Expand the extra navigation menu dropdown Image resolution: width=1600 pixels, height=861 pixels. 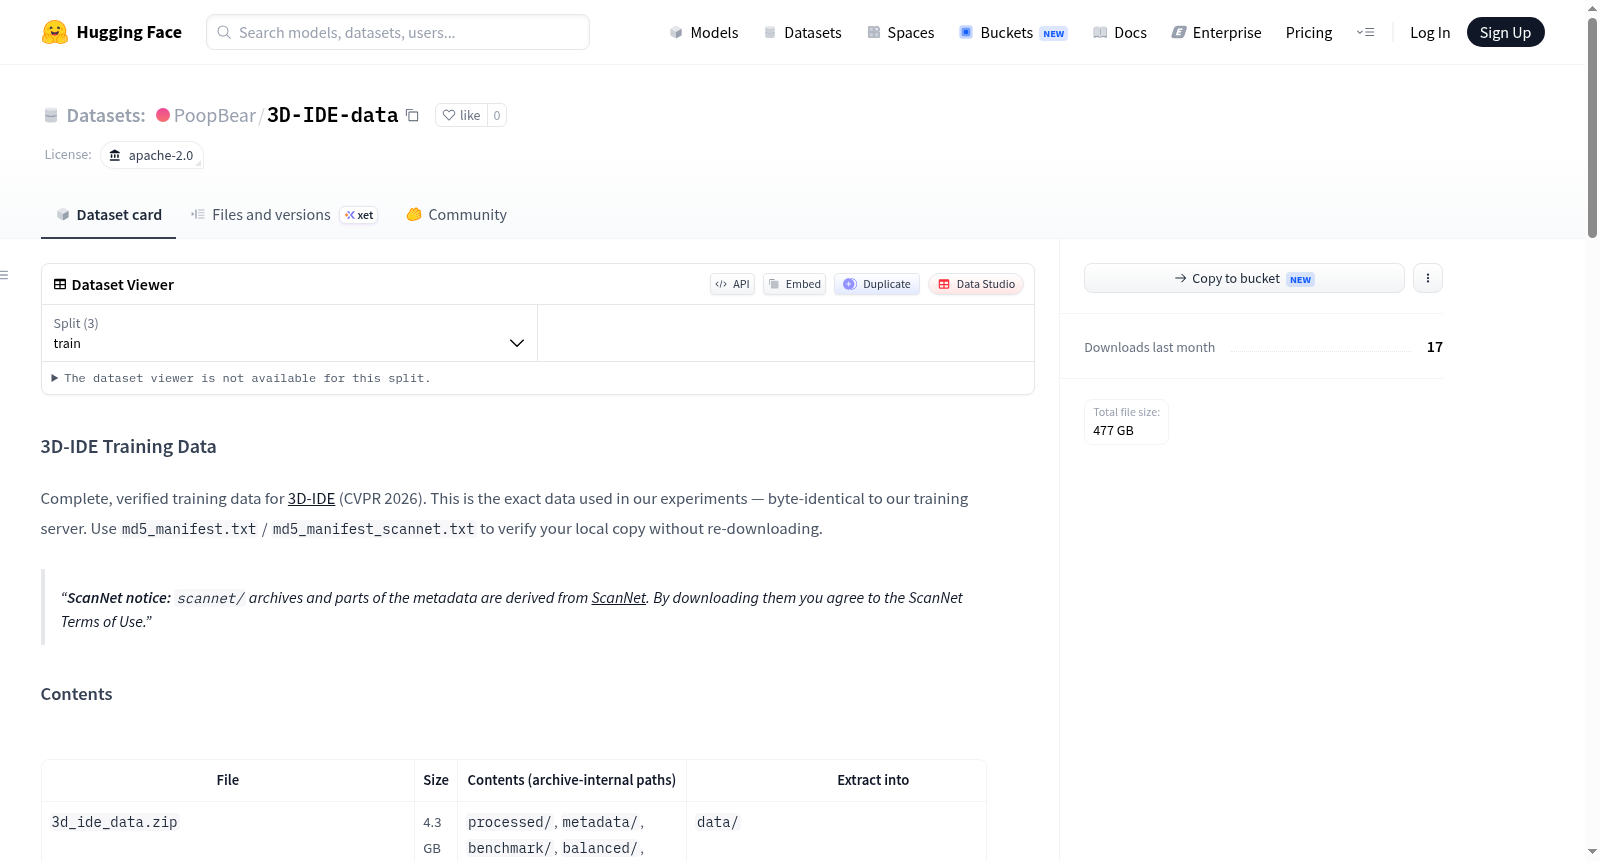tap(1365, 32)
